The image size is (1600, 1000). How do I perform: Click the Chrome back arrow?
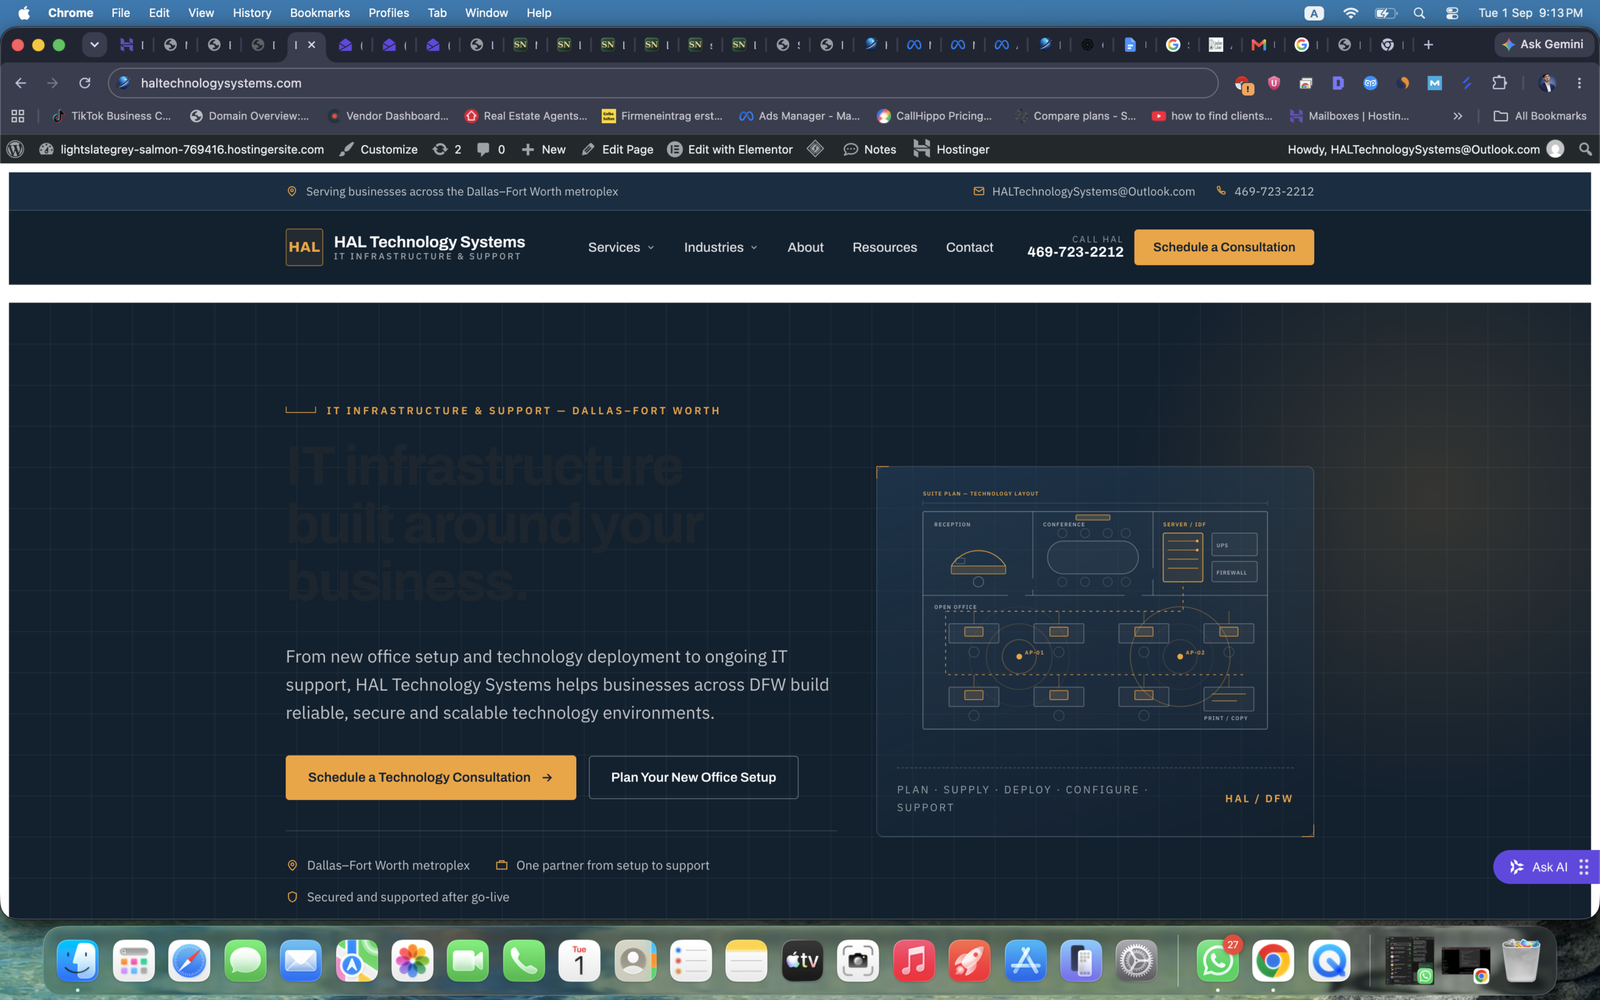(21, 83)
